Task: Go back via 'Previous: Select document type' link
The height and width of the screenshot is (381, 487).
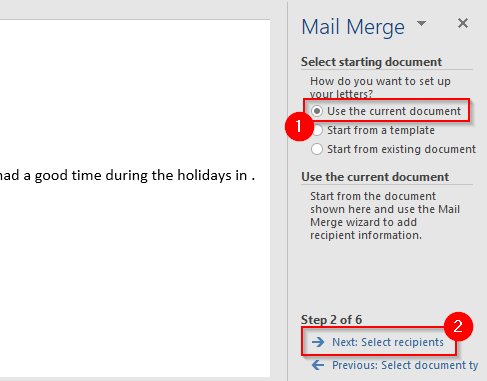Action: (405, 365)
